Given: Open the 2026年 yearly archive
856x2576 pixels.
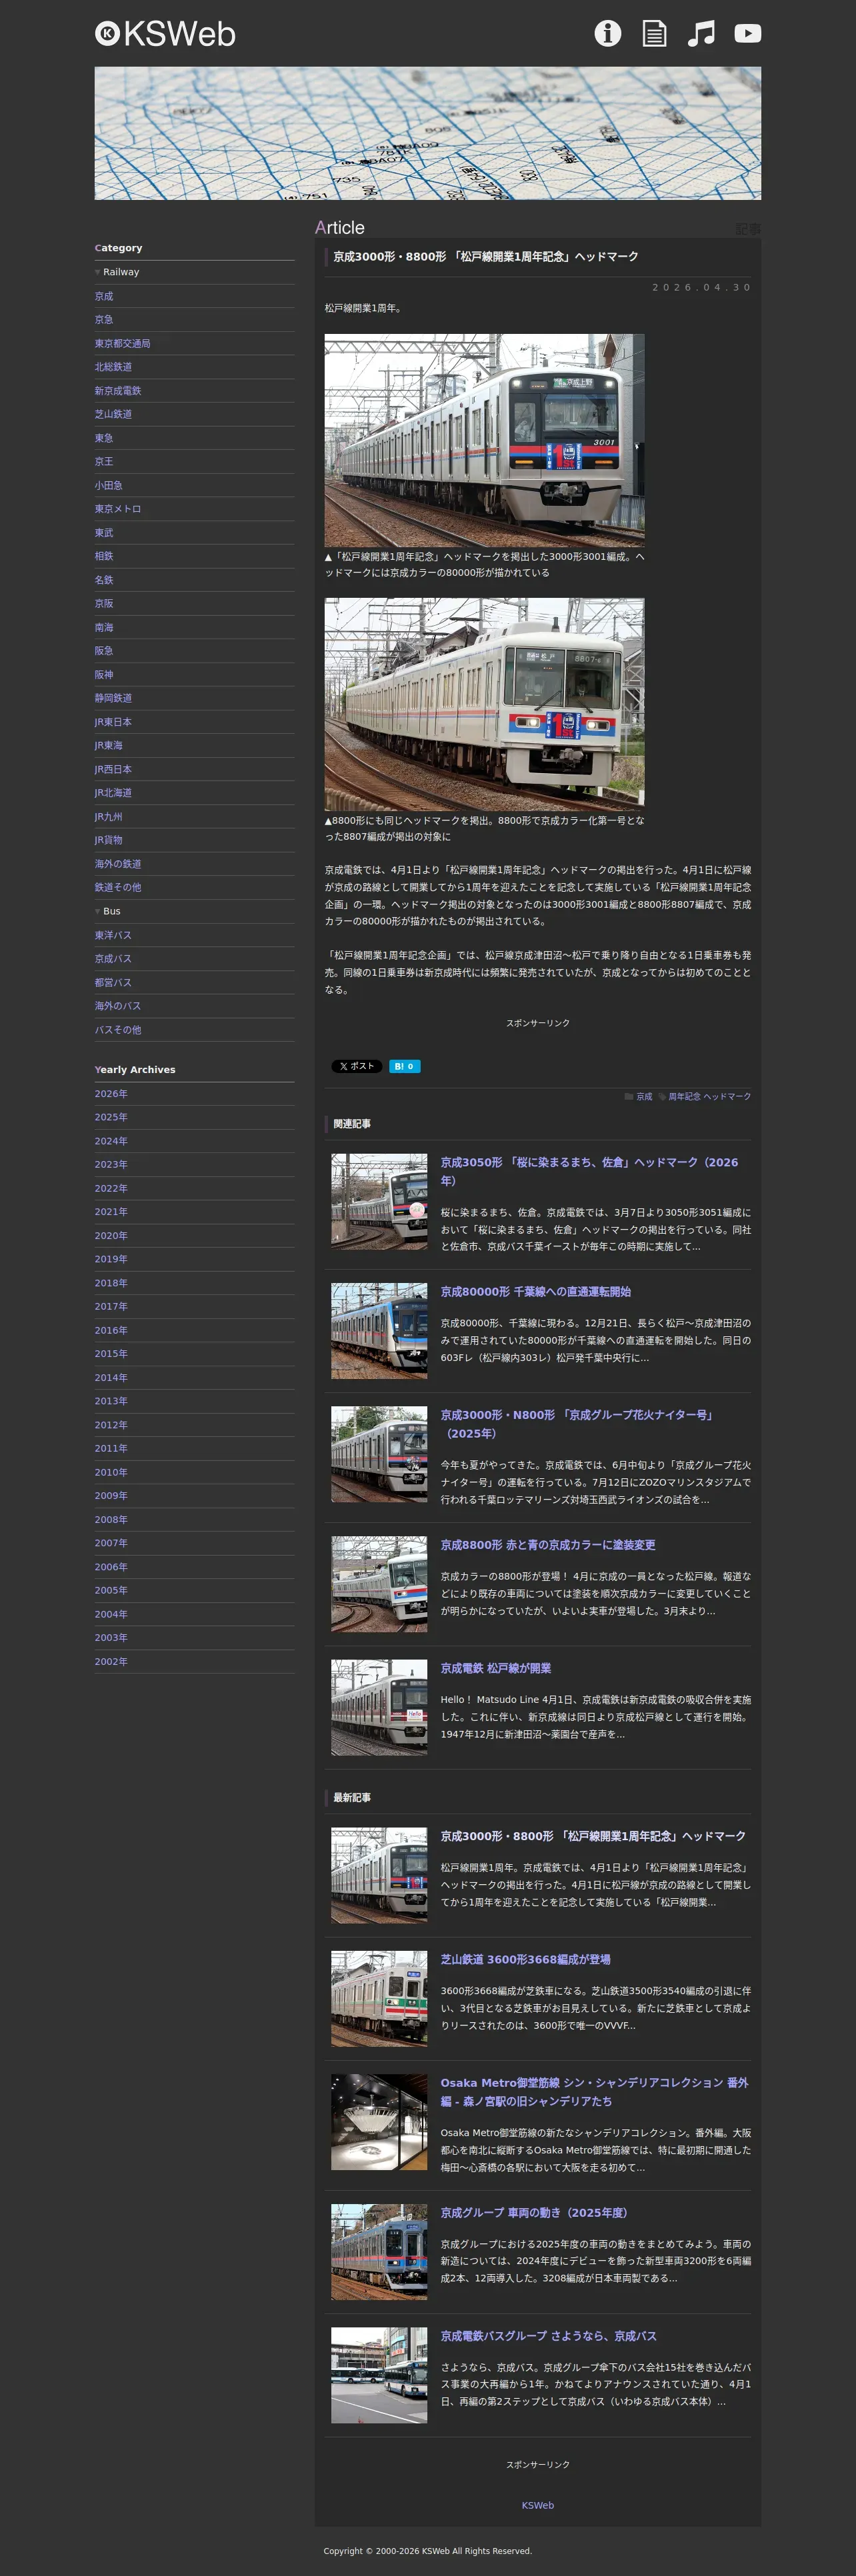Looking at the screenshot, I should (x=111, y=1094).
